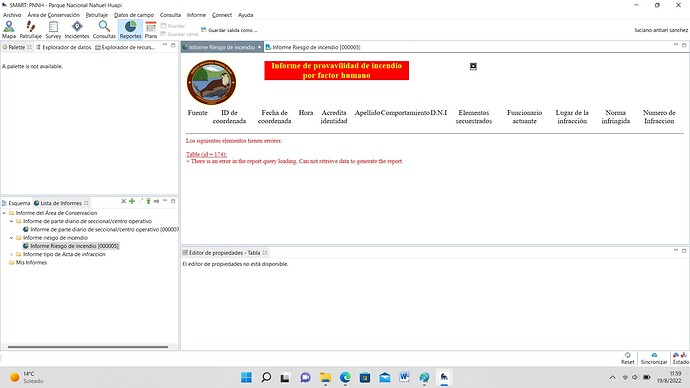Image resolution: width=690 pixels, height=388 pixels.
Task: Collapse Informe de parte diario folder
Action: (12, 221)
